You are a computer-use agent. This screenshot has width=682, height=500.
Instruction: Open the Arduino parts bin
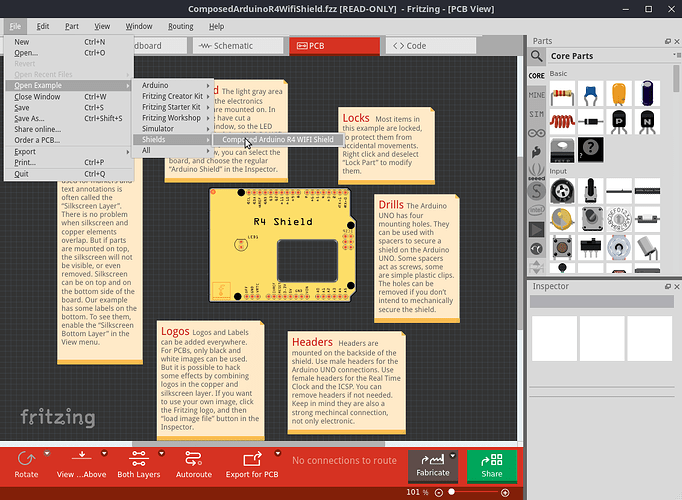[x=537, y=133]
